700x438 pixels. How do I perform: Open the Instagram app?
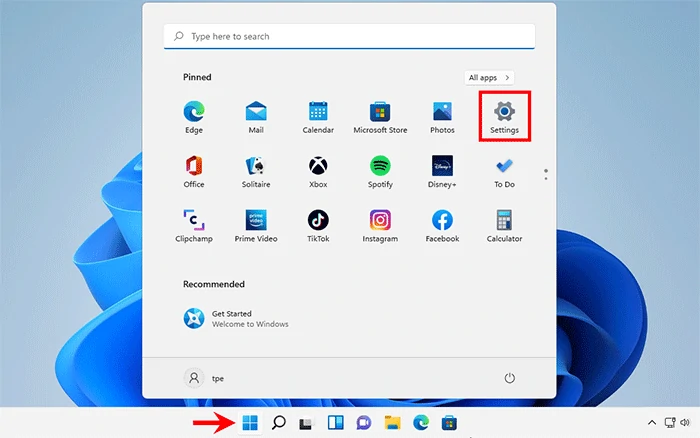(x=380, y=226)
